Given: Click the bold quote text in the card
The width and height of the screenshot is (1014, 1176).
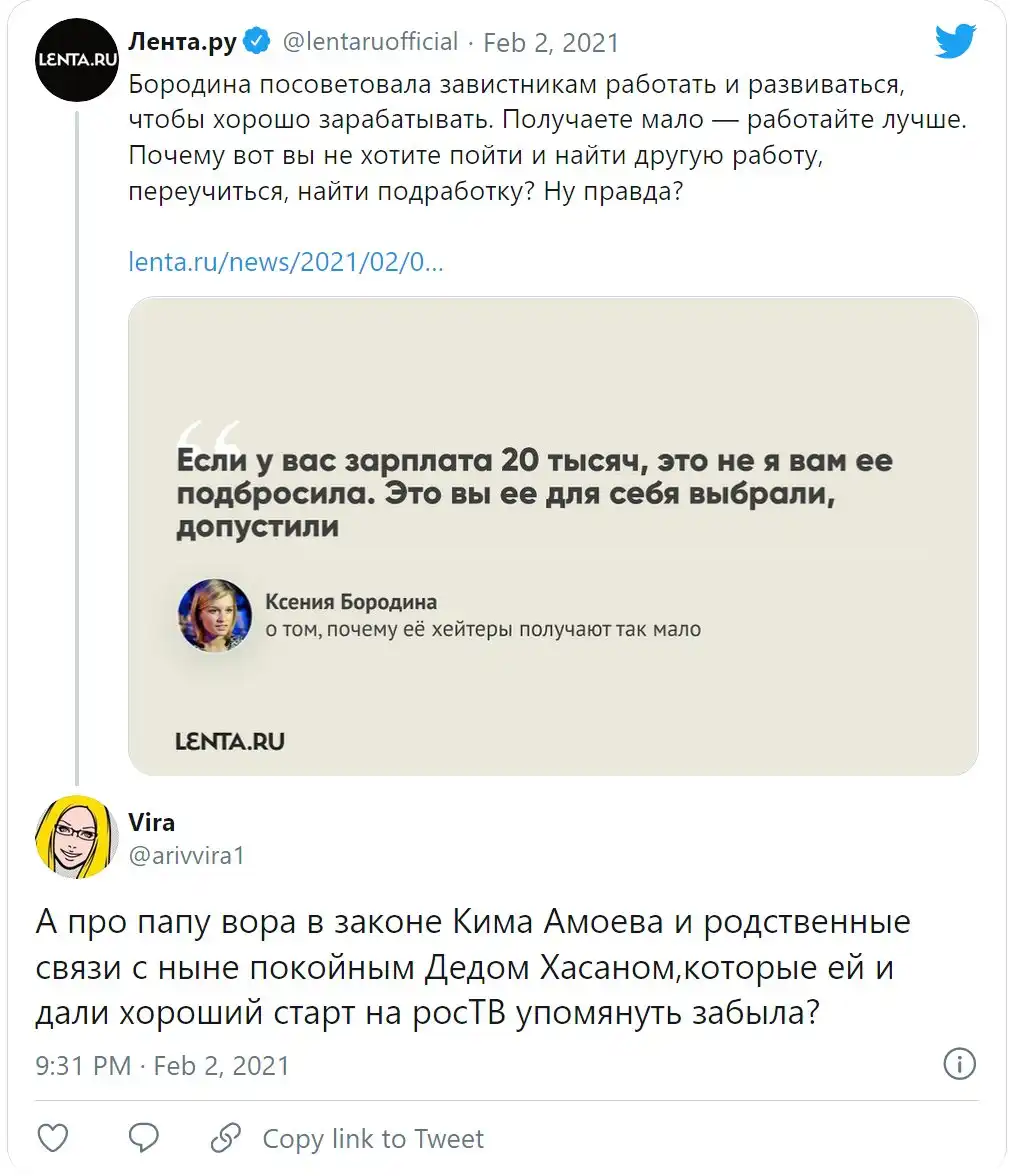Looking at the screenshot, I should point(534,493).
